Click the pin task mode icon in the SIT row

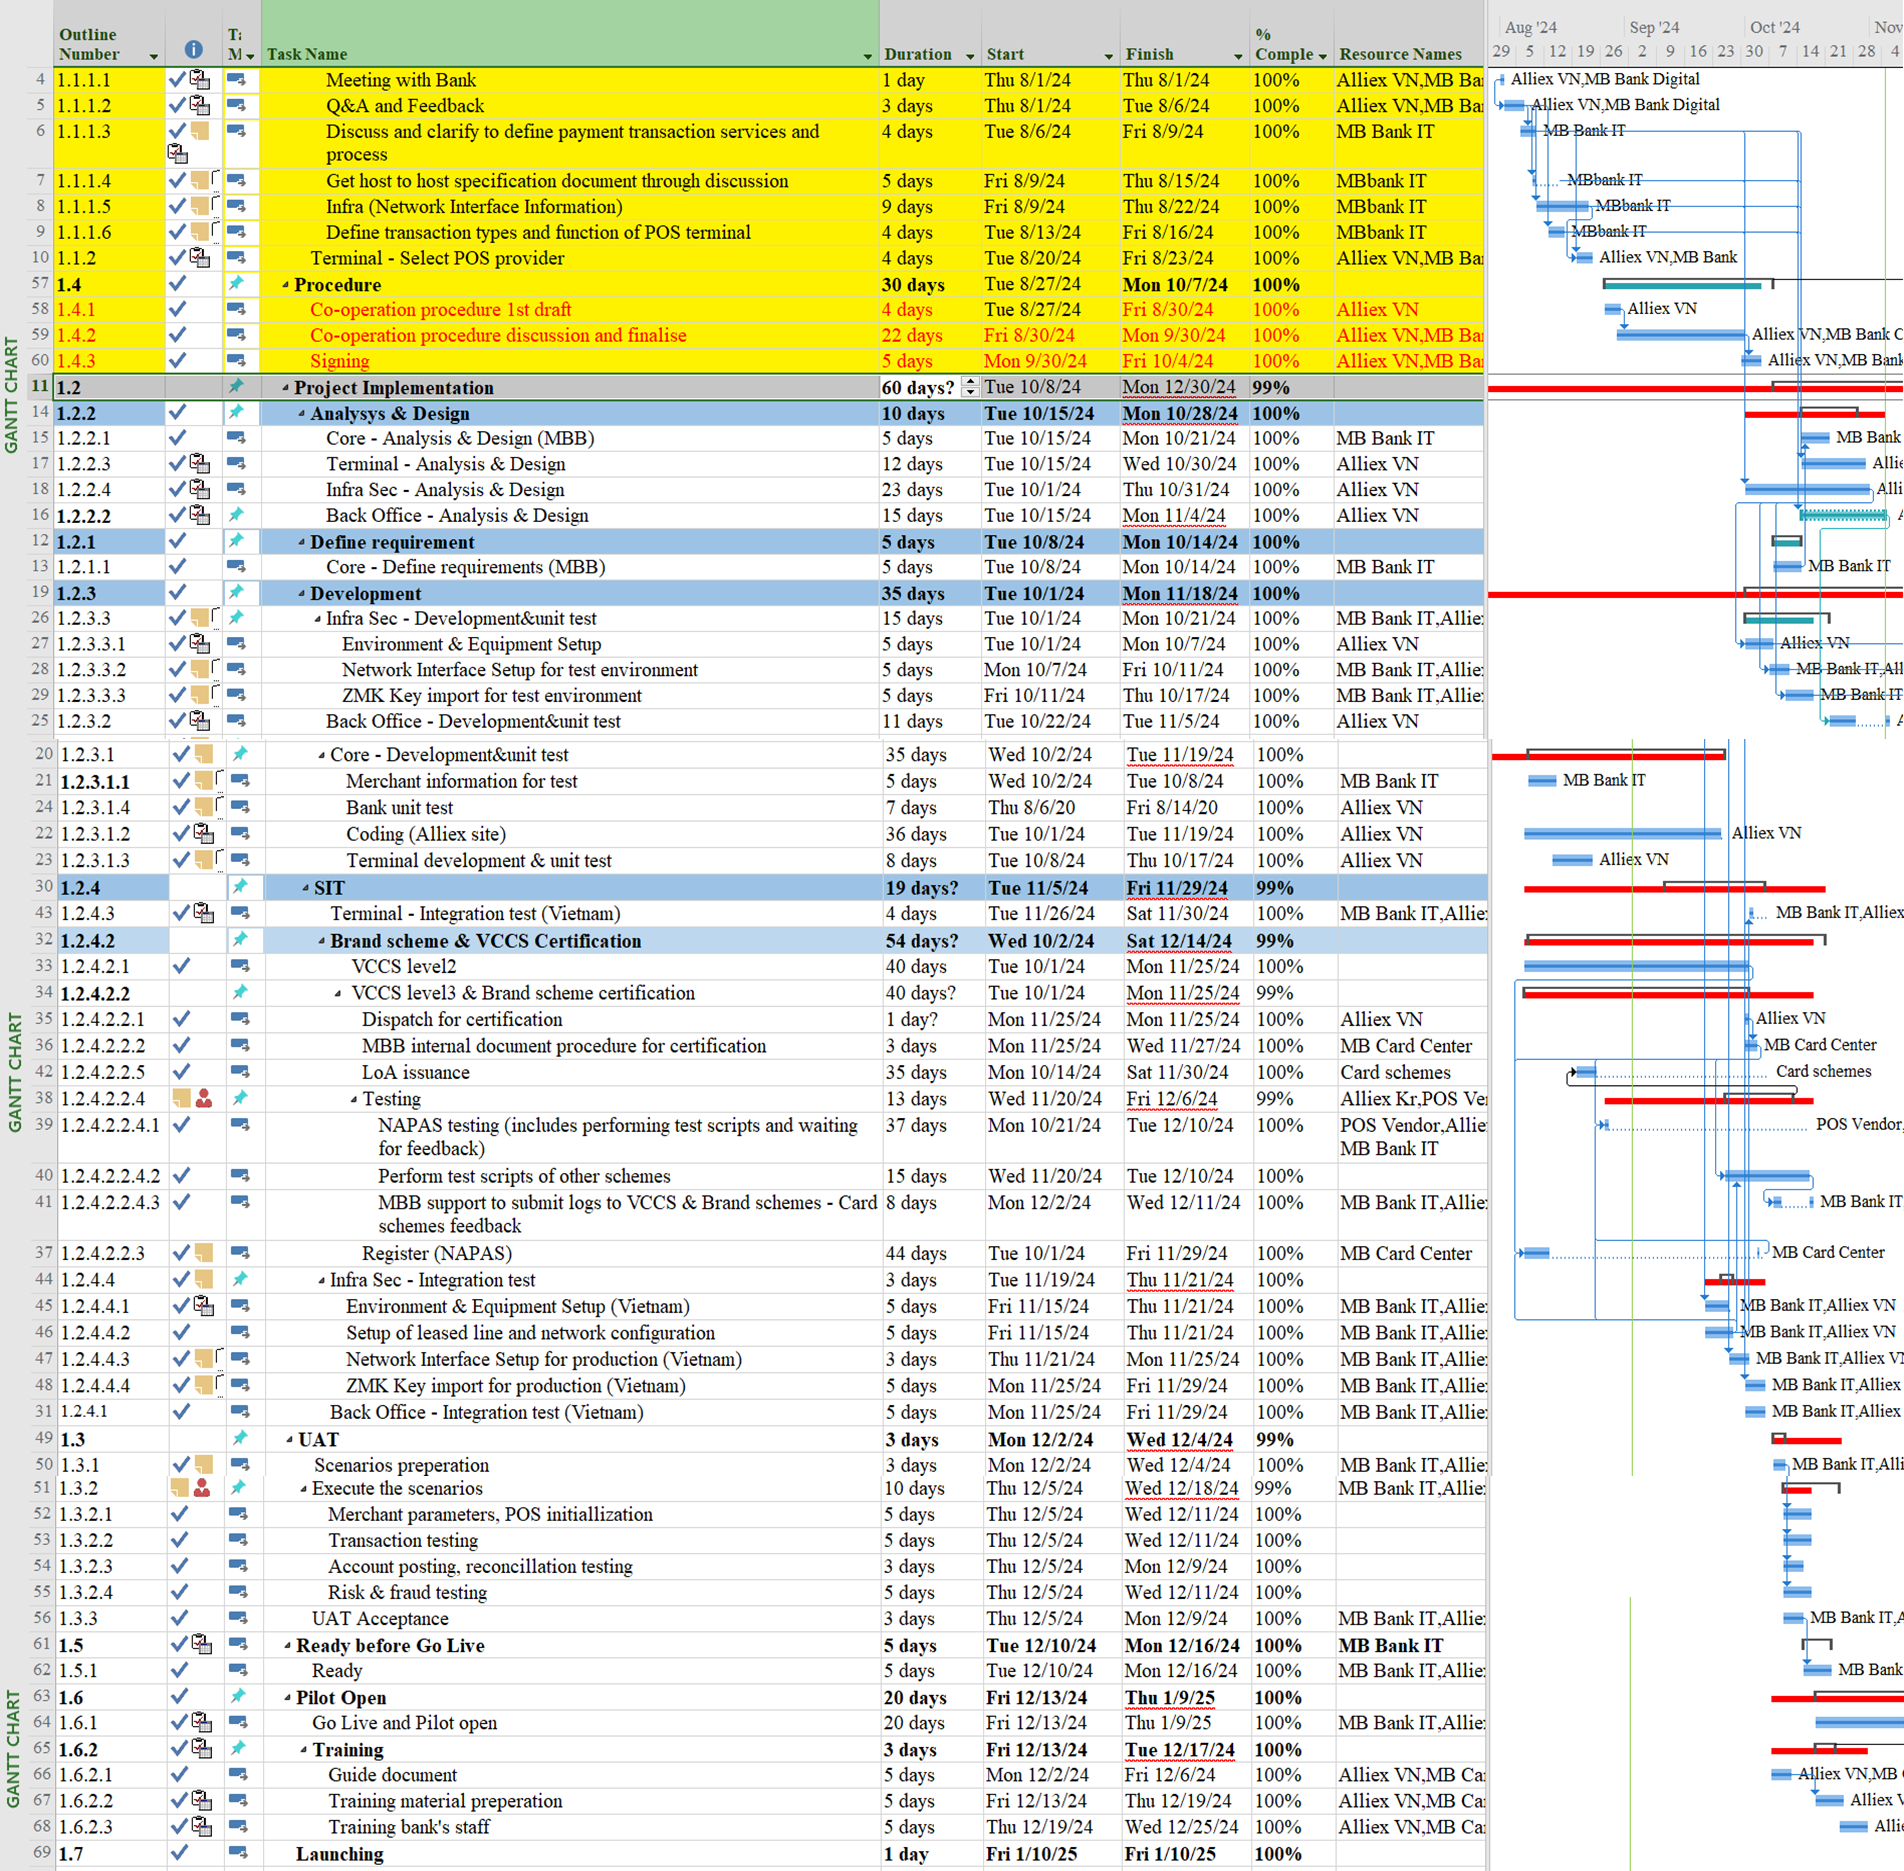click(240, 887)
